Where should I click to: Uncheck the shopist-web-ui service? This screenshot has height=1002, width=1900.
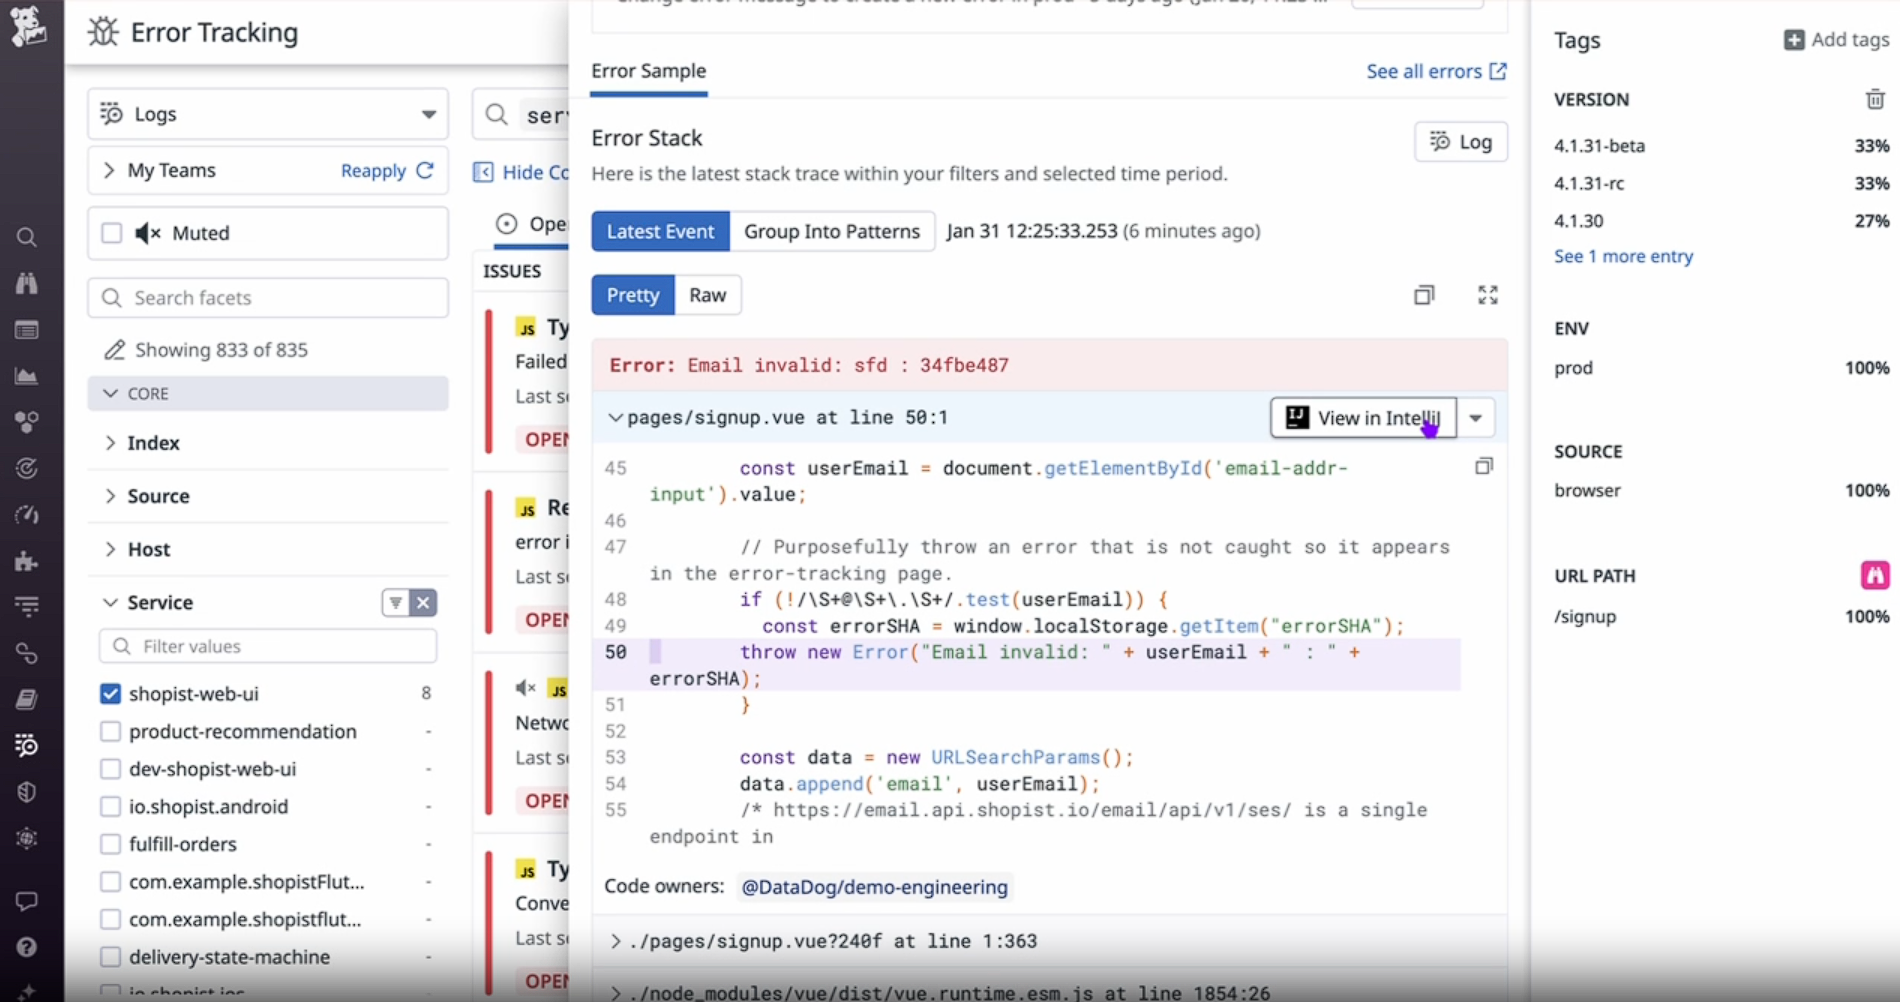click(111, 693)
